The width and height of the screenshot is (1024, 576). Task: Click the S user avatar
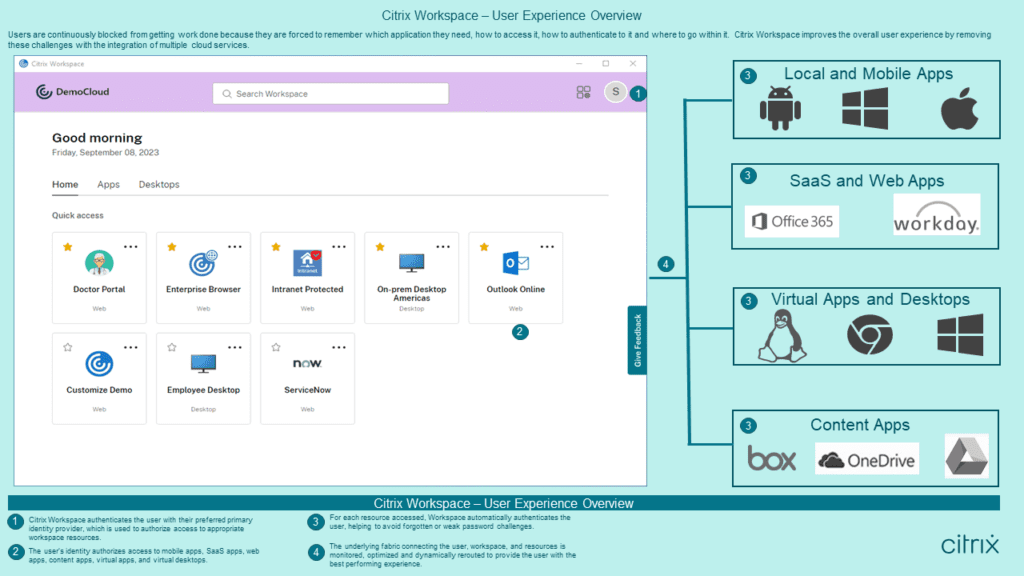click(615, 92)
